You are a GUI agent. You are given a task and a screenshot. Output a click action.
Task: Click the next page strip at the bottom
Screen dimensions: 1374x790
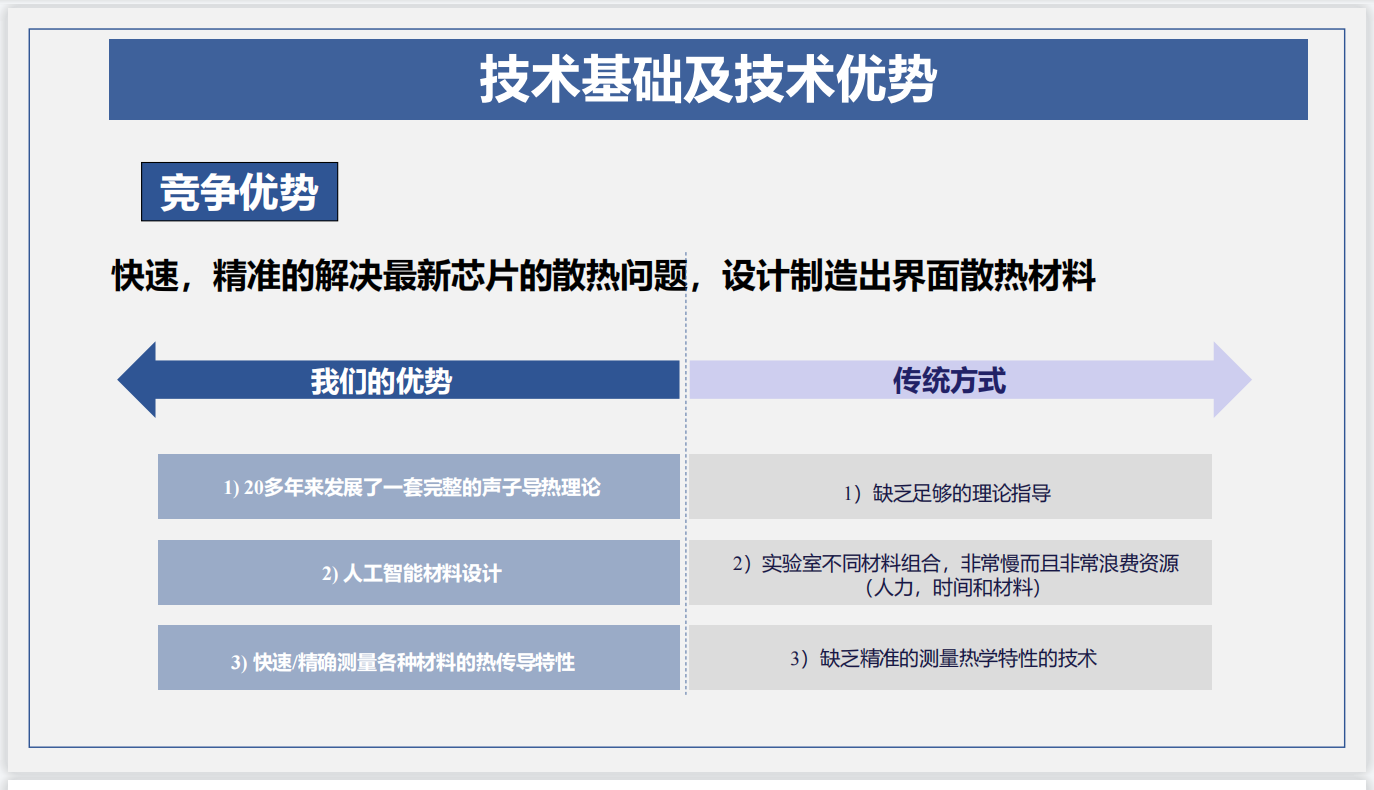[x=686, y=784]
